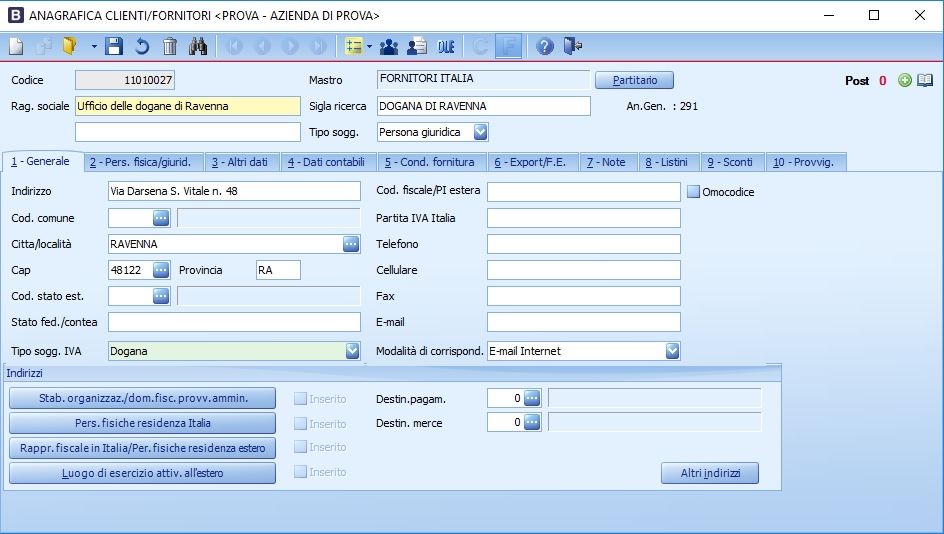The height and width of the screenshot is (534, 944).
Task: Expand arrow next to yellow list icon
Action: point(369,46)
